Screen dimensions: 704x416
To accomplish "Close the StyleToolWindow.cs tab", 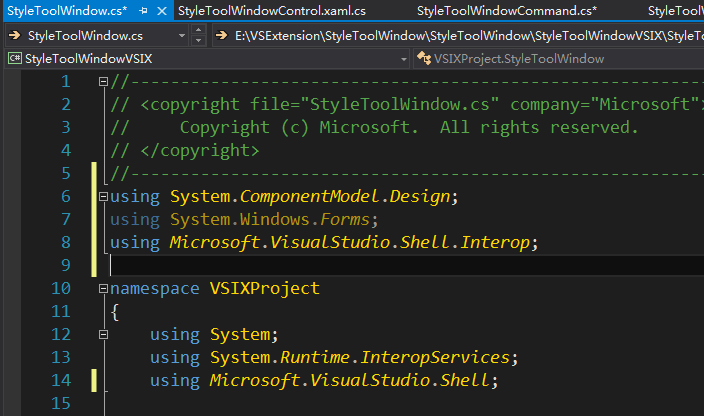I will 161,10.
